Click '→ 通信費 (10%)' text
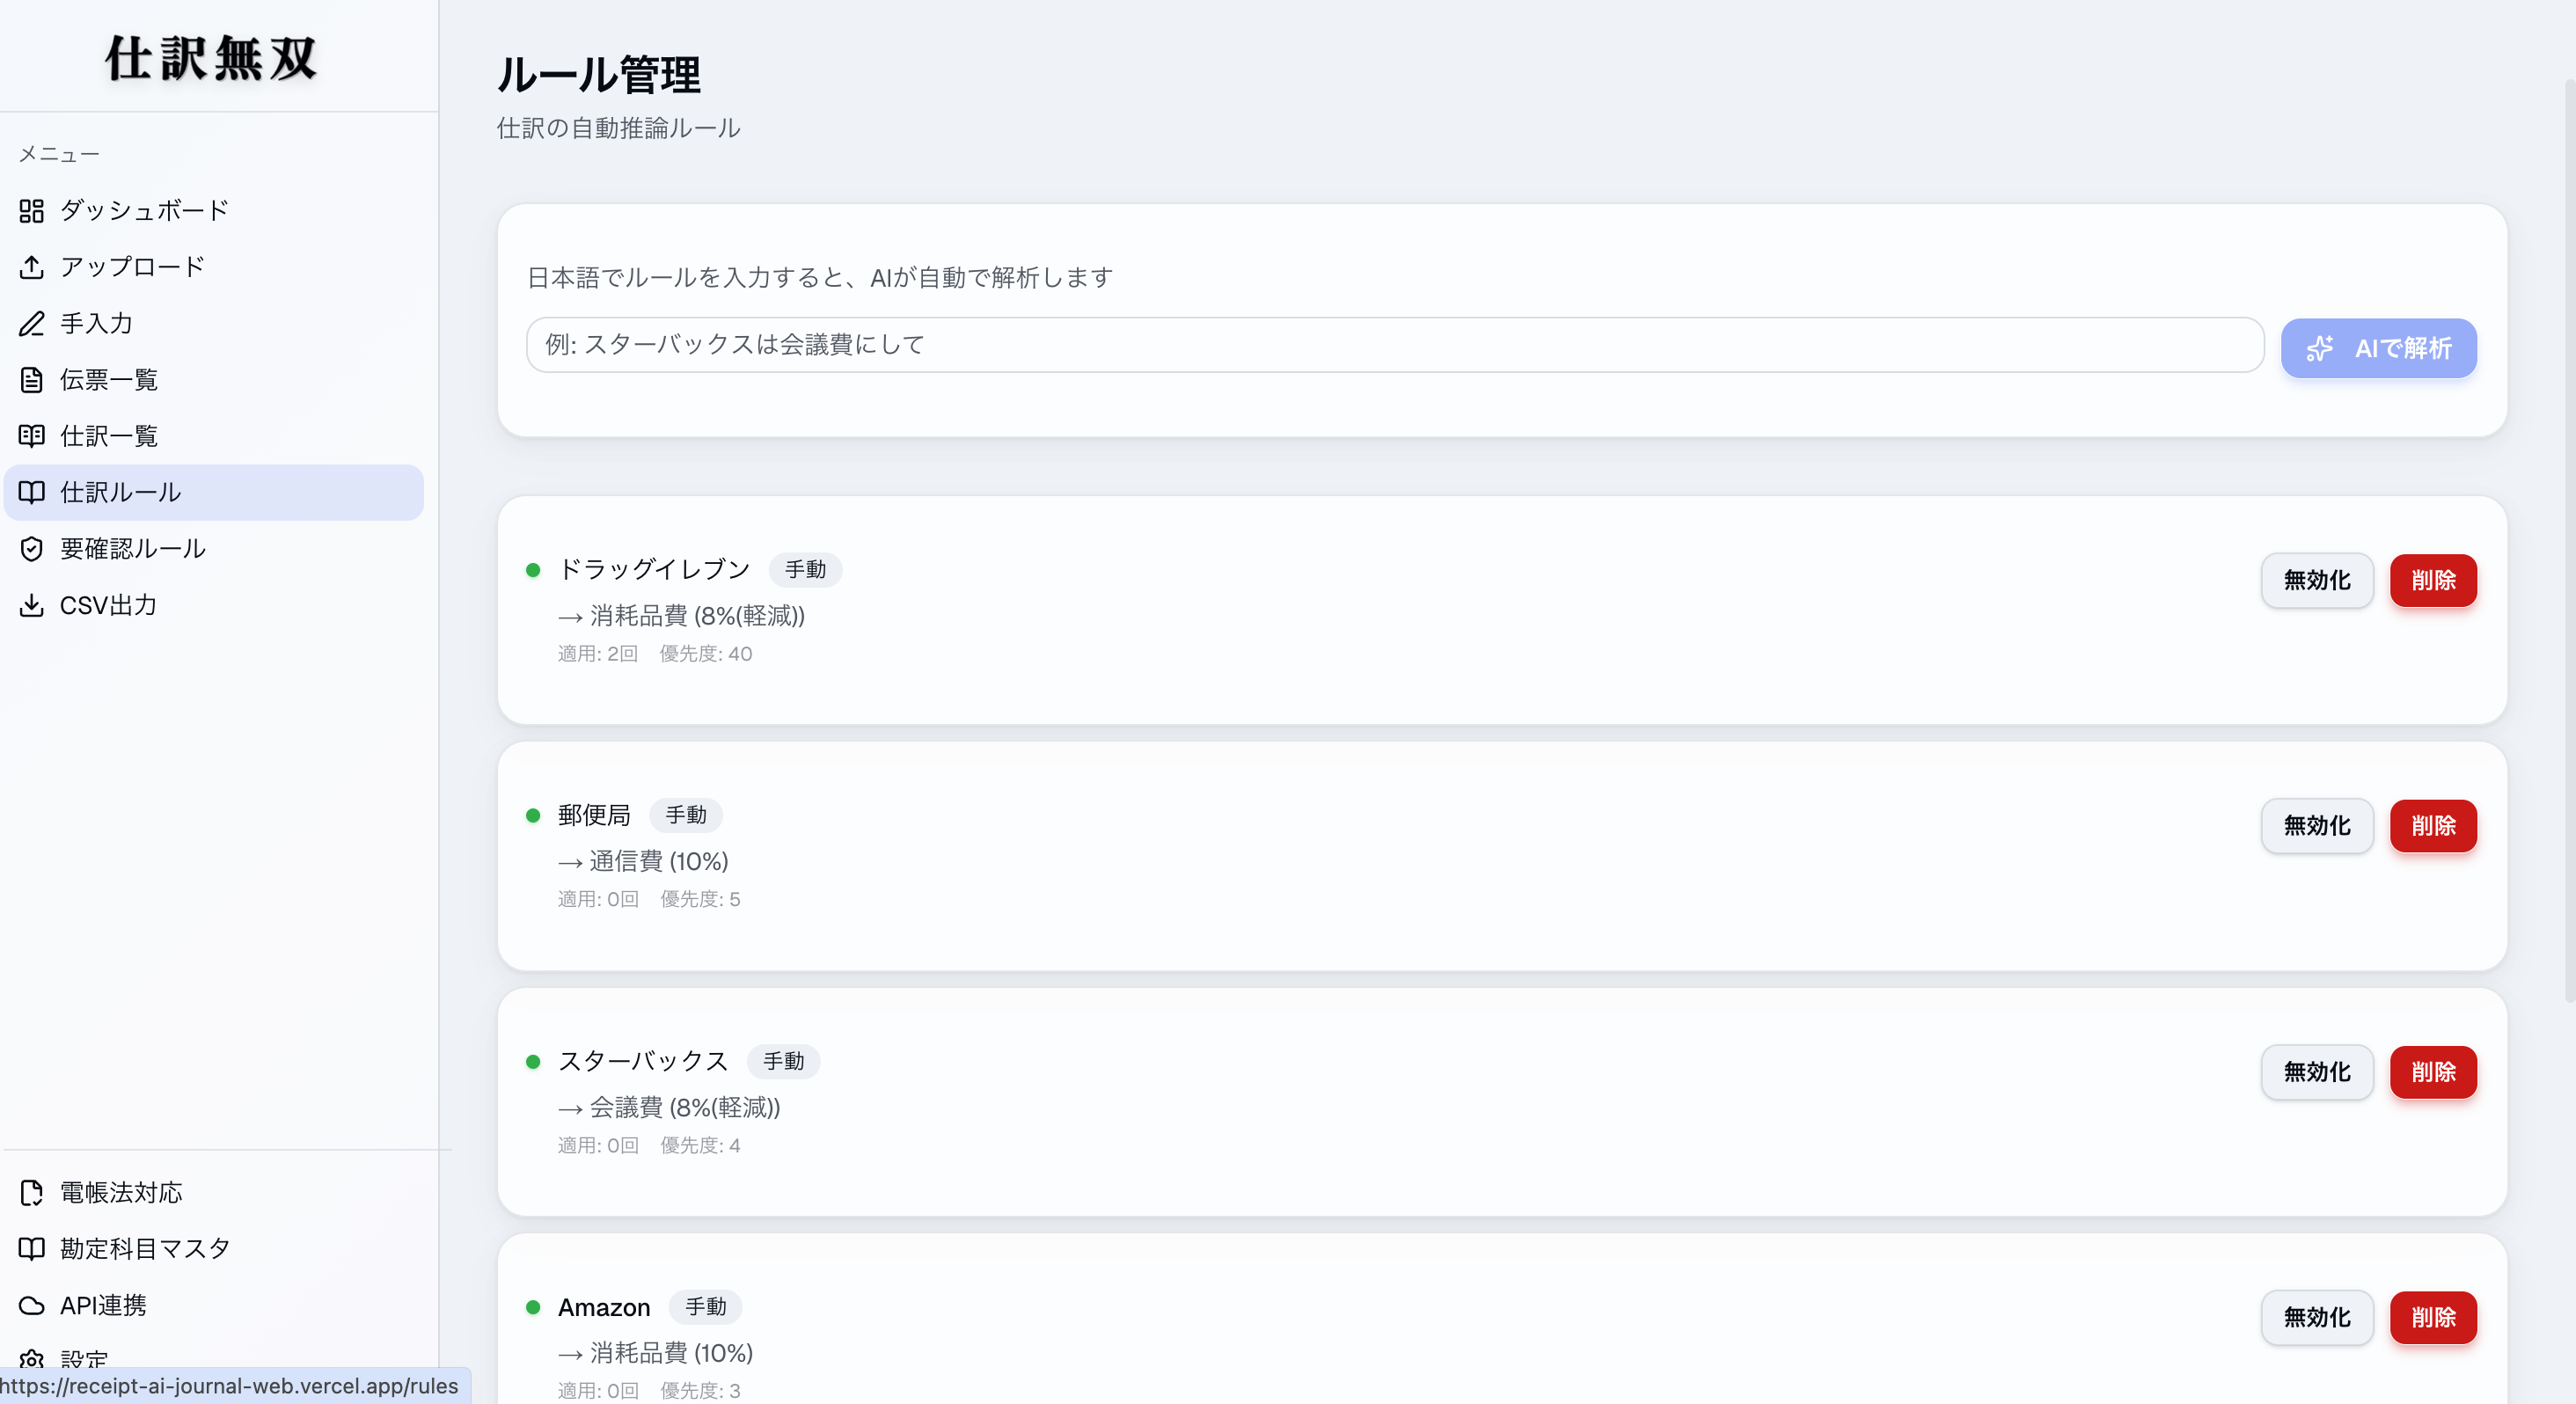This screenshot has height=1404, width=2576. 643,862
